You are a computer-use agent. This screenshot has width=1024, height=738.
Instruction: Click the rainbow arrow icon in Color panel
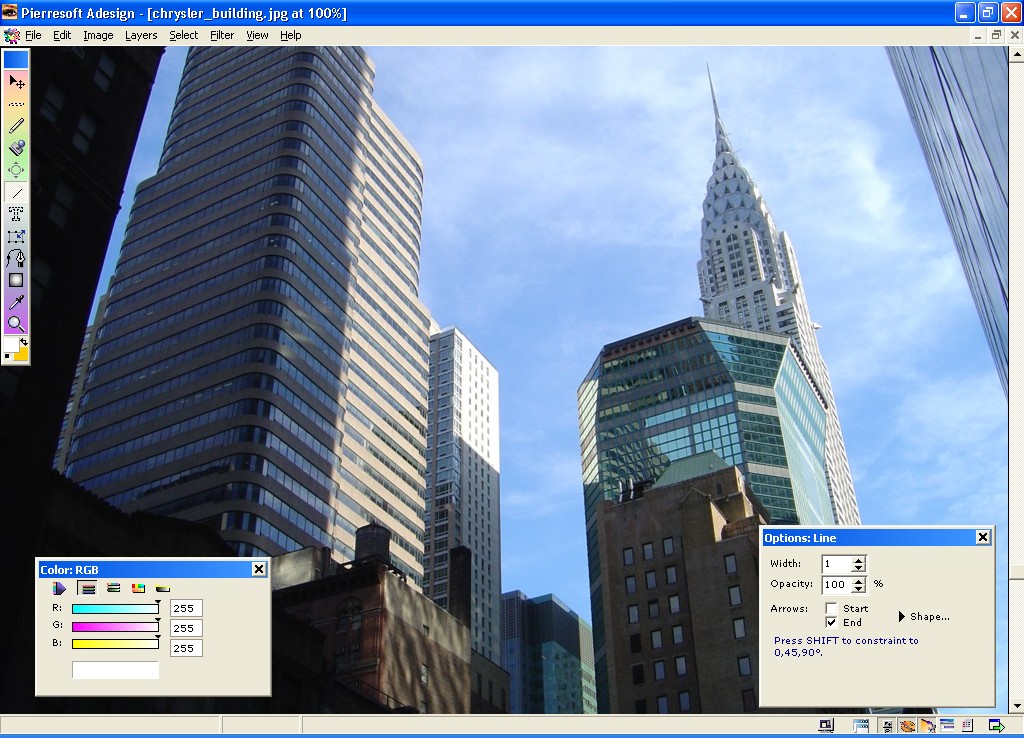[59, 588]
